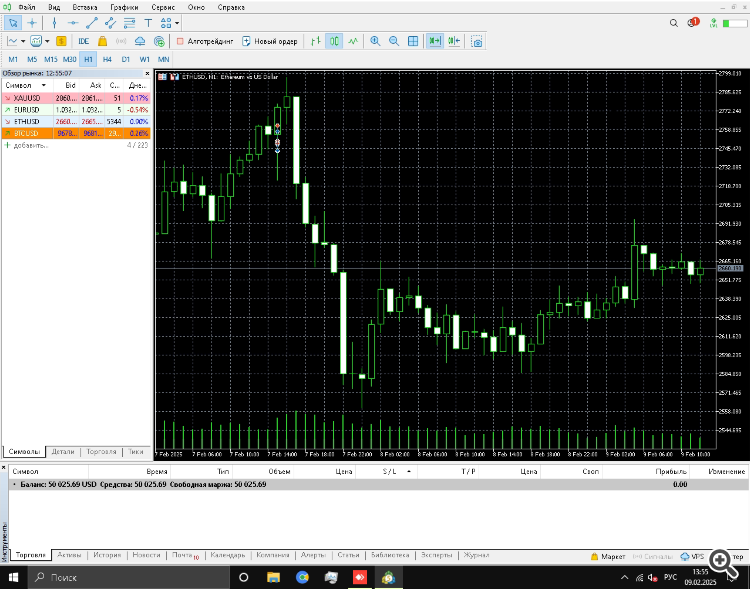Open the notifications icon with red badge
The width and height of the screenshot is (750, 589).
(693, 22)
